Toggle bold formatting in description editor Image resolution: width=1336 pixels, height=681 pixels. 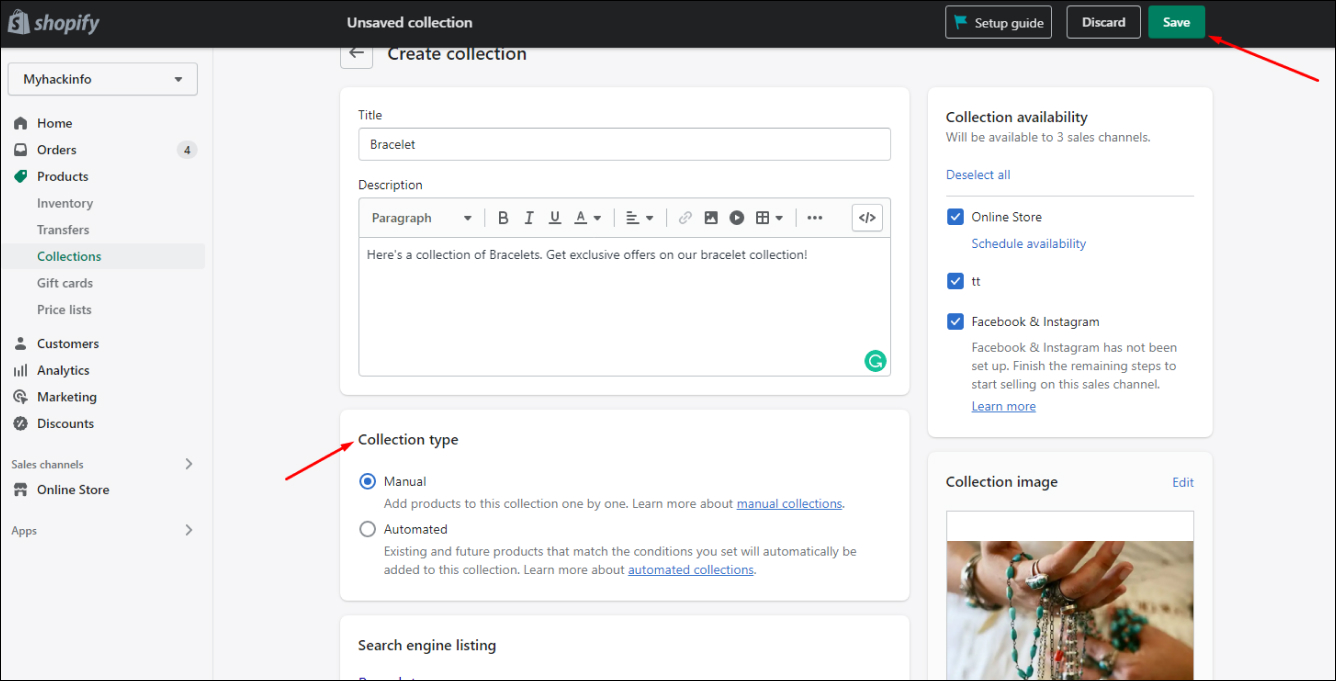(x=503, y=218)
